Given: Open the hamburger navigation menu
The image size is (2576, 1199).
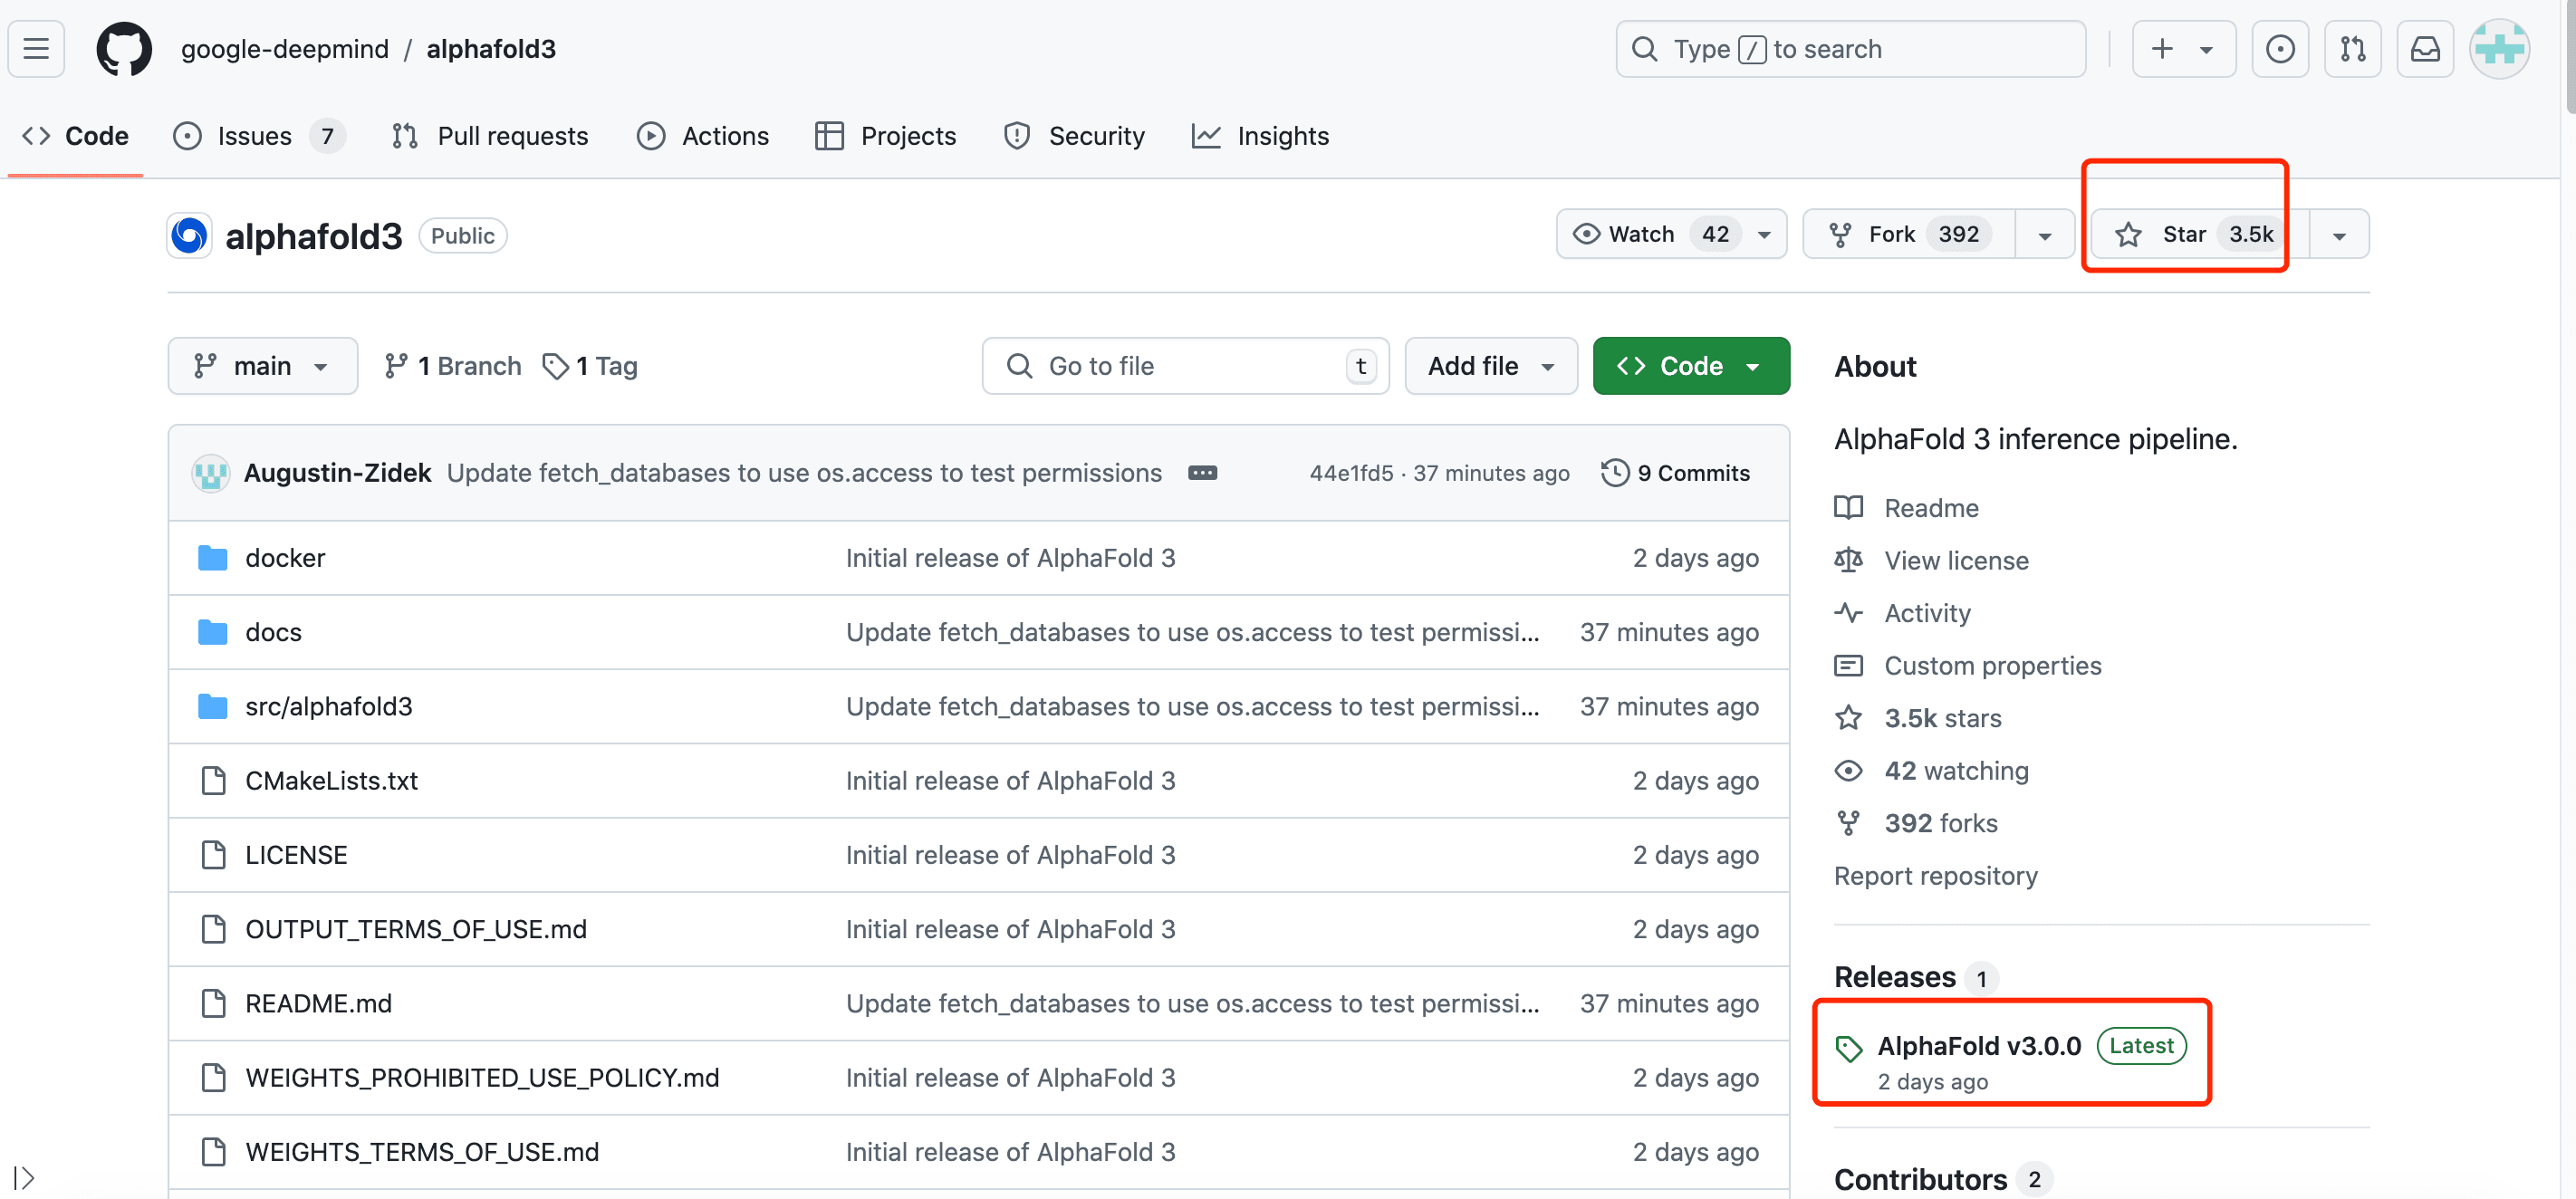Looking at the screenshot, I should point(36,49).
